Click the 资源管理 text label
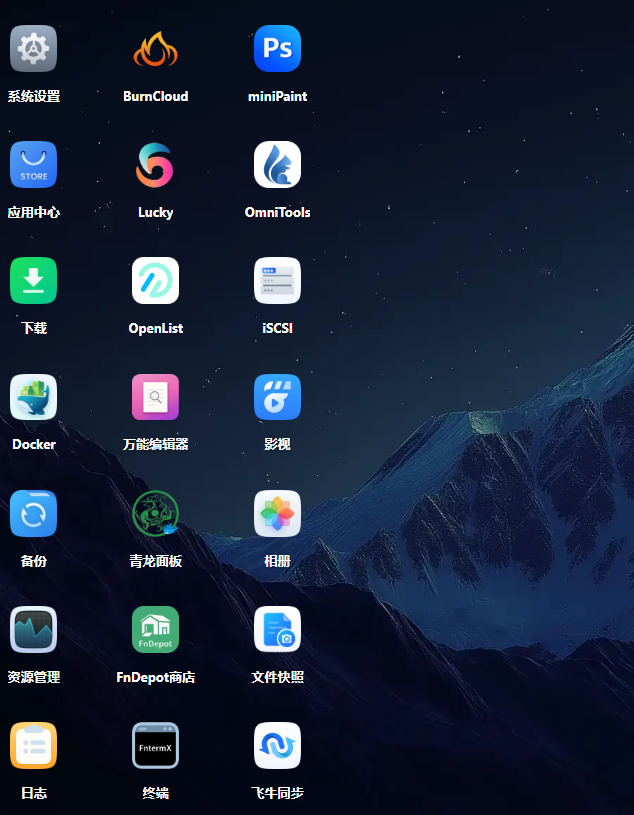Screen dimensions: 634x815 tap(34, 677)
